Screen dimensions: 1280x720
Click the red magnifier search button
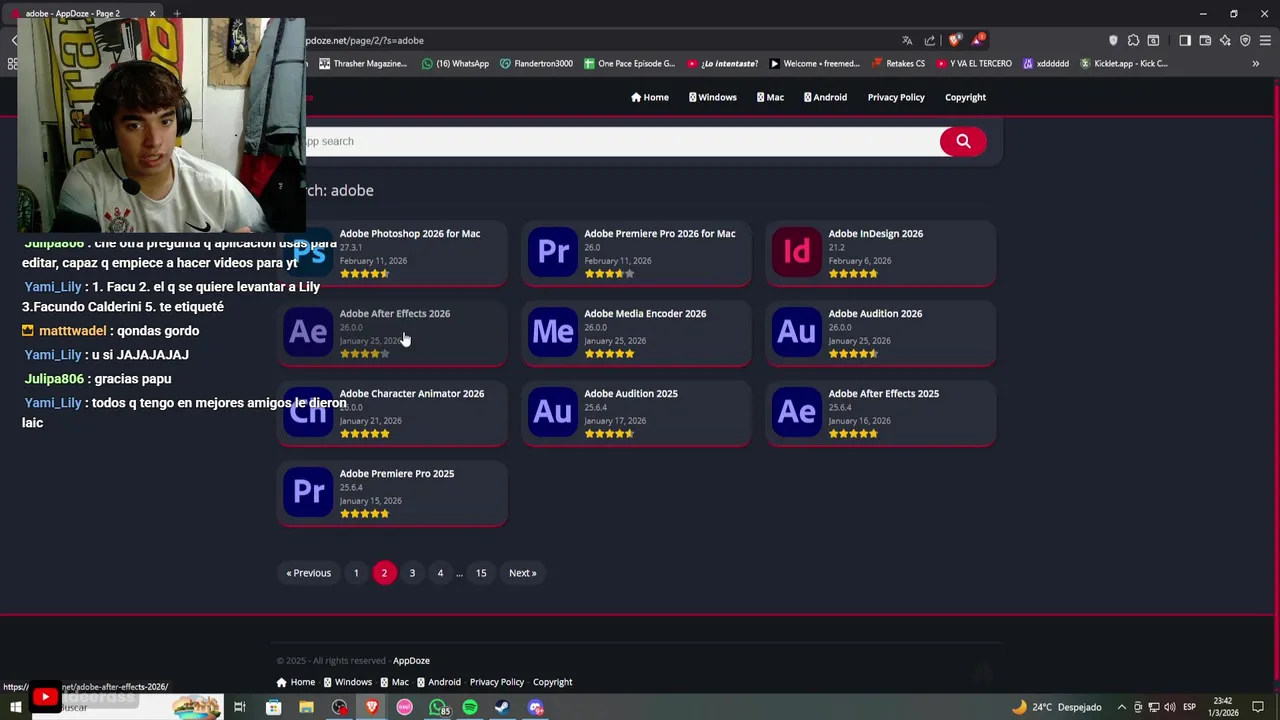coord(963,141)
